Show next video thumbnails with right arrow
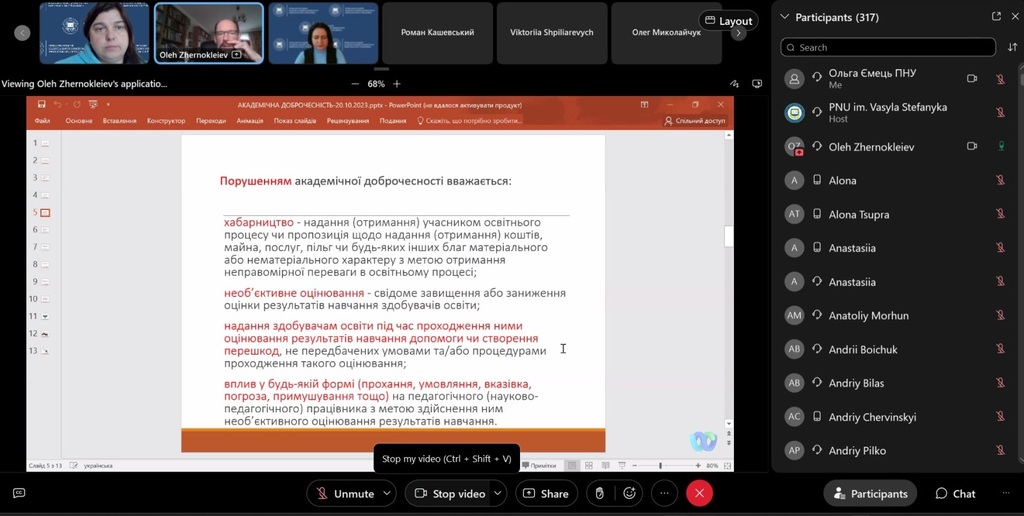Image resolution: width=1024 pixels, height=516 pixels. [739, 33]
